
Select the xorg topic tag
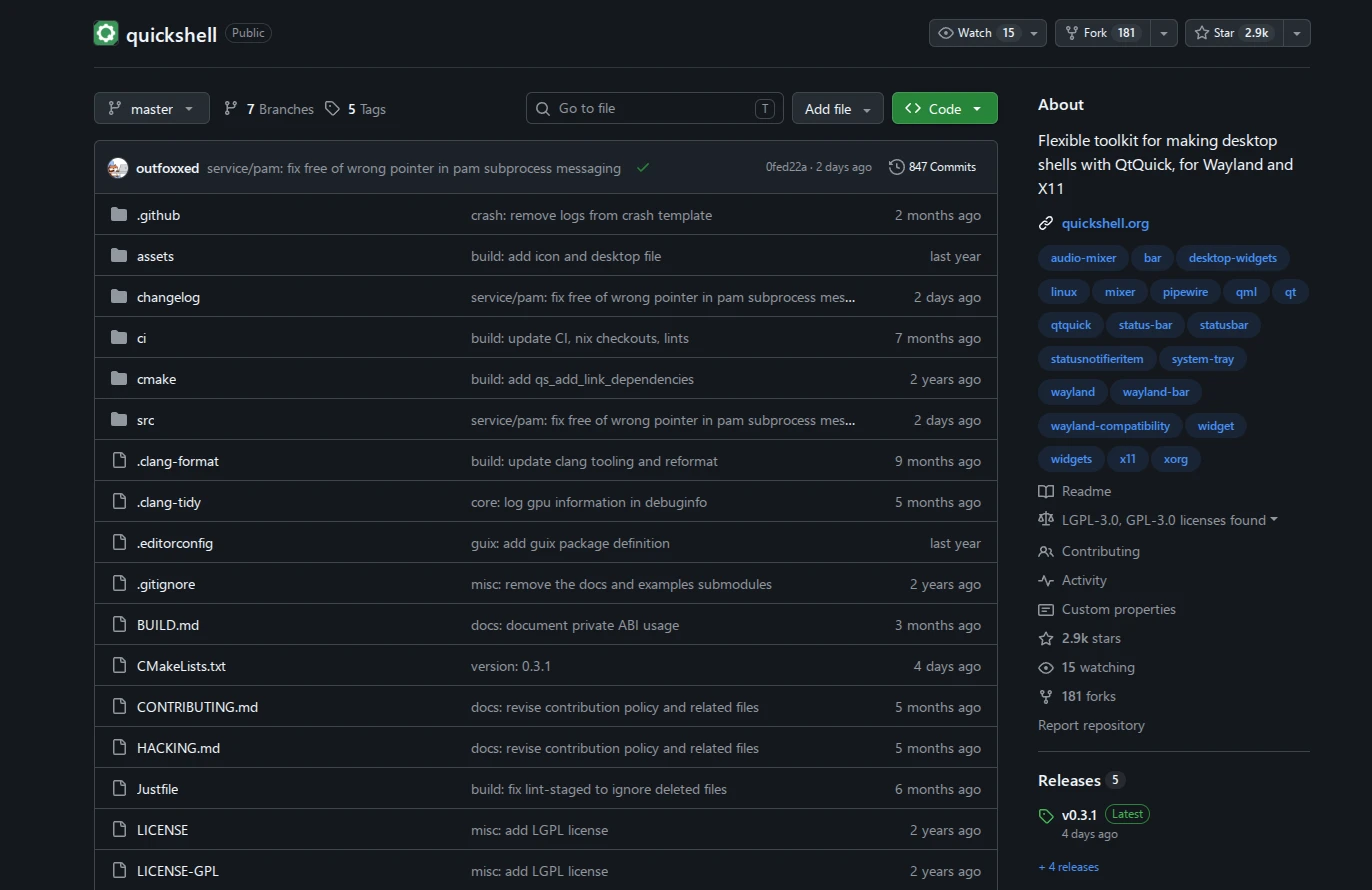click(x=1176, y=459)
